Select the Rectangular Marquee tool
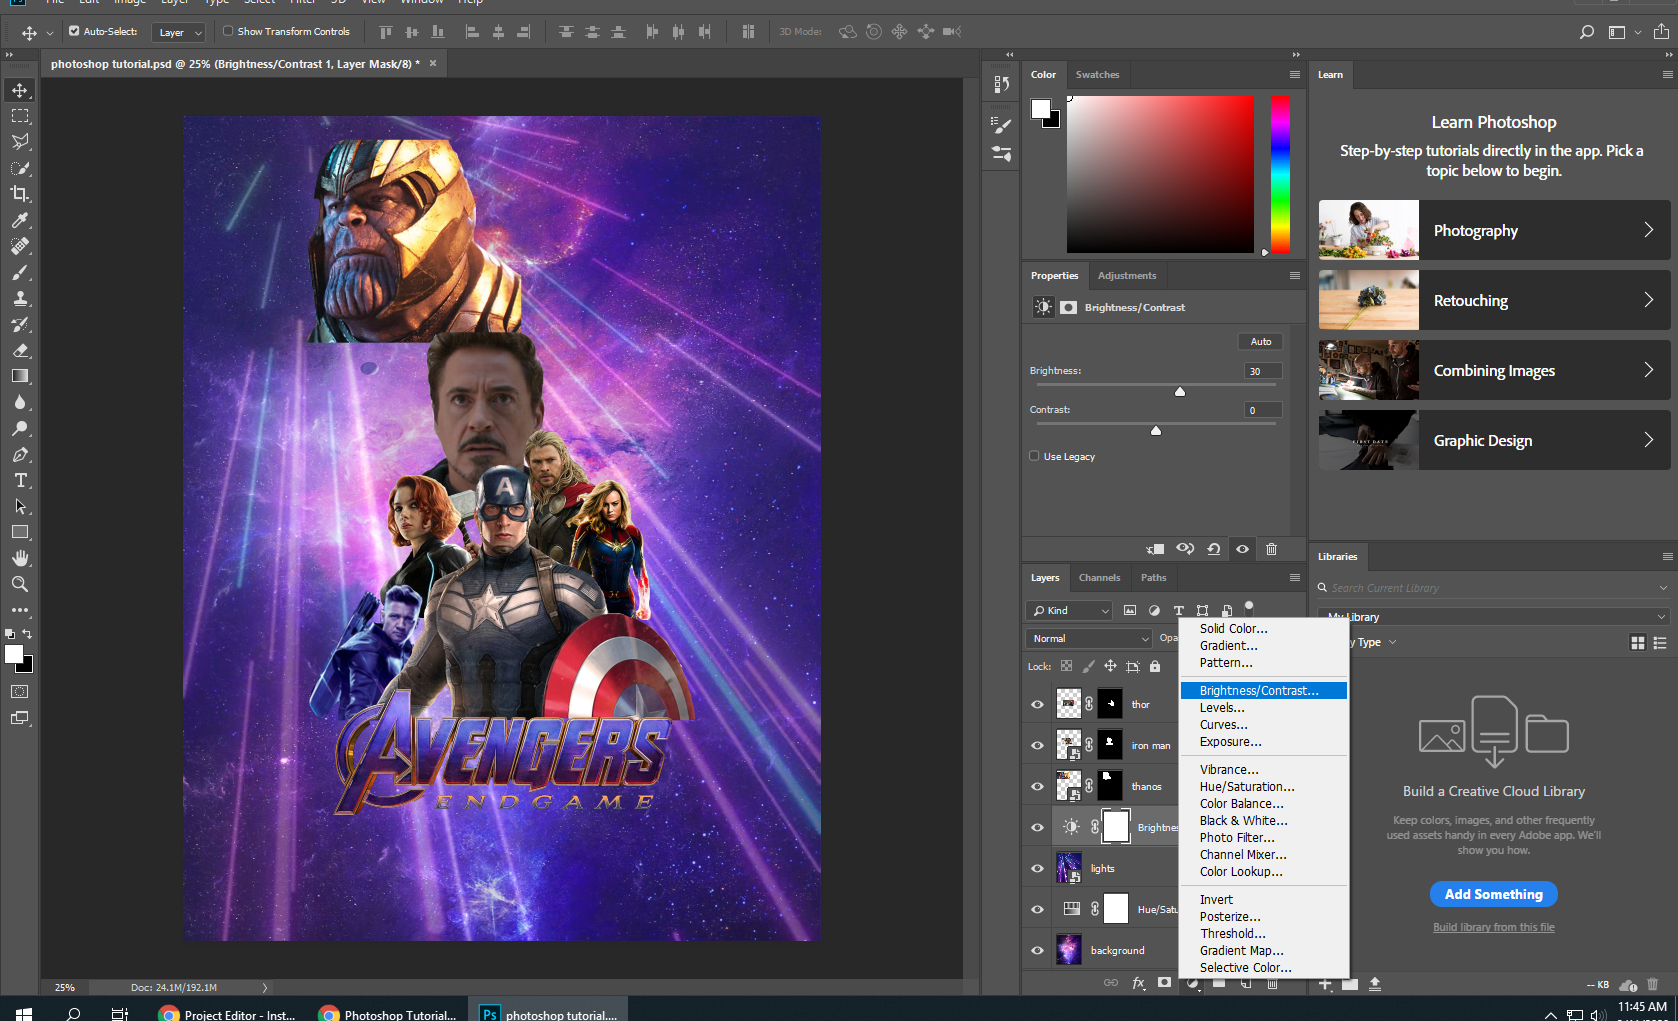 click(20, 116)
